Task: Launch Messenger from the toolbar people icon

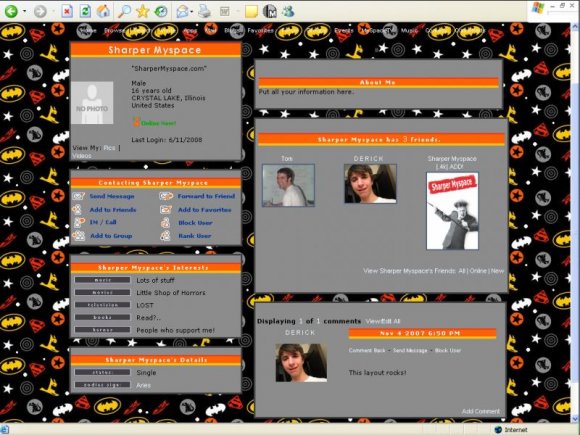Action: (288, 11)
